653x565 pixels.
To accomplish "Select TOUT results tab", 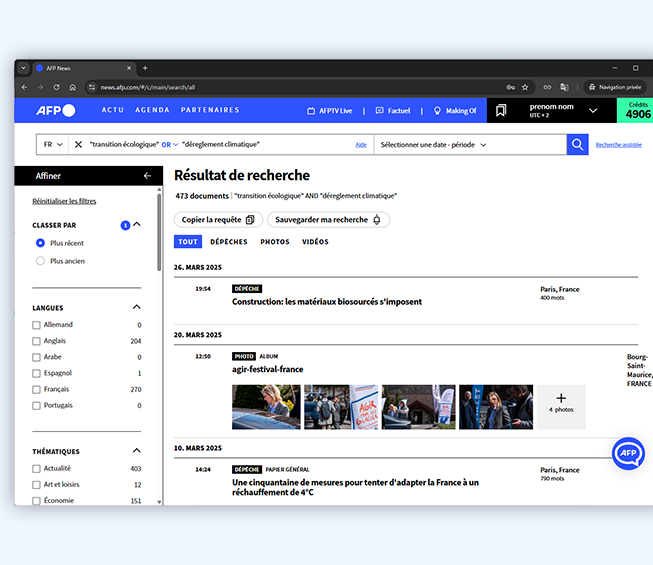I will point(188,241).
